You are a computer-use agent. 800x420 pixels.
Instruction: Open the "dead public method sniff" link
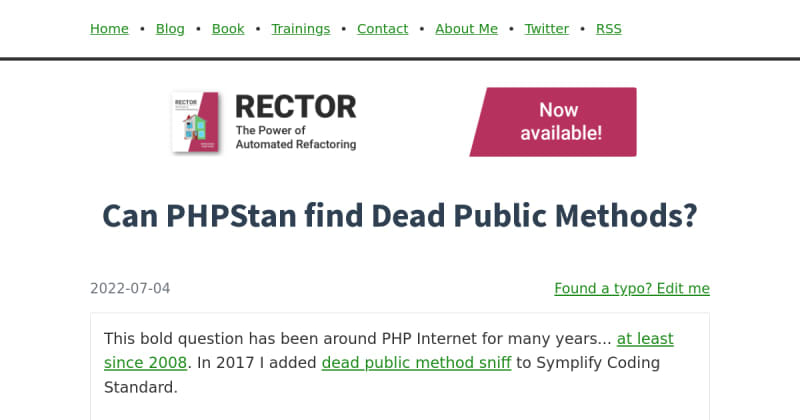416,363
